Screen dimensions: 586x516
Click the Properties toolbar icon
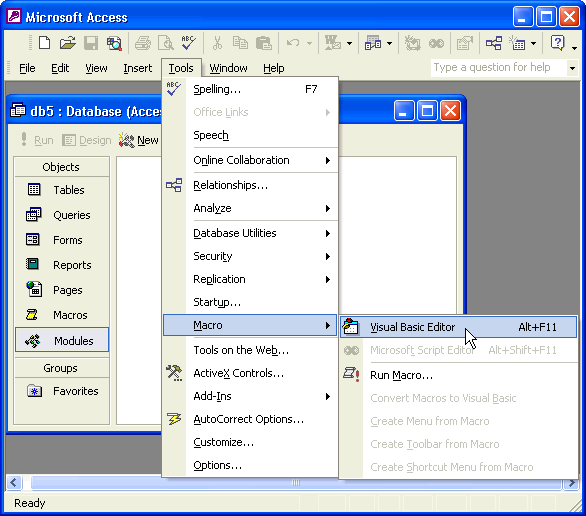[x=465, y=43]
